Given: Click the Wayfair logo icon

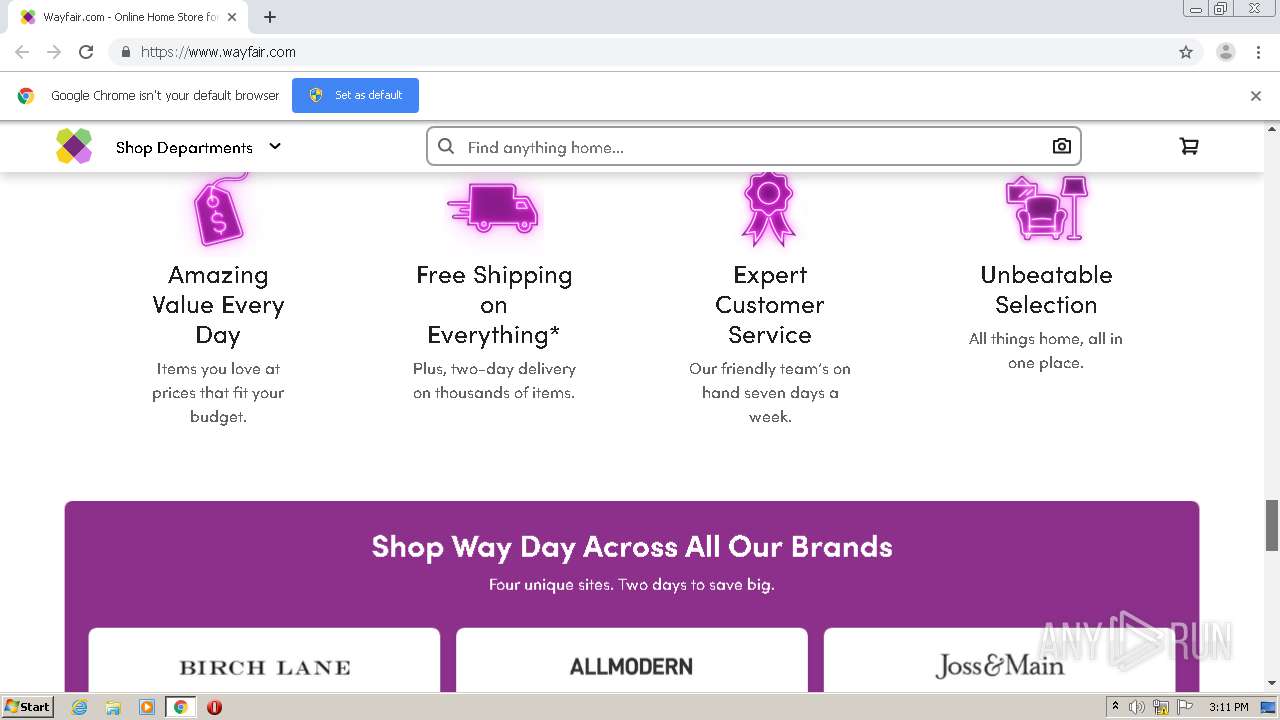Looking at the screenshot, I should (x=74, y=146).
